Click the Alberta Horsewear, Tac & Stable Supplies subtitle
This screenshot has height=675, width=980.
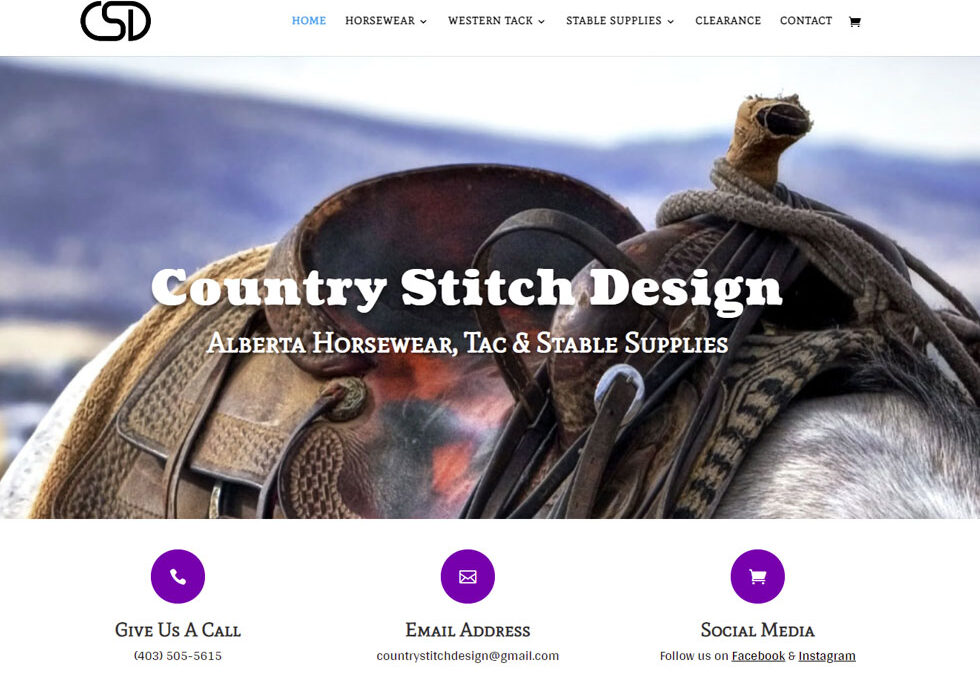tap(468, 343)
